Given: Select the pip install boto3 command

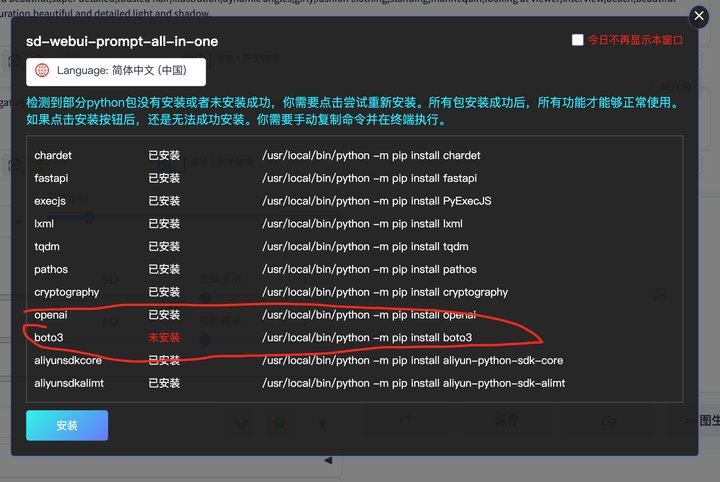Looking at the screenshot, I should coord(367,337).
